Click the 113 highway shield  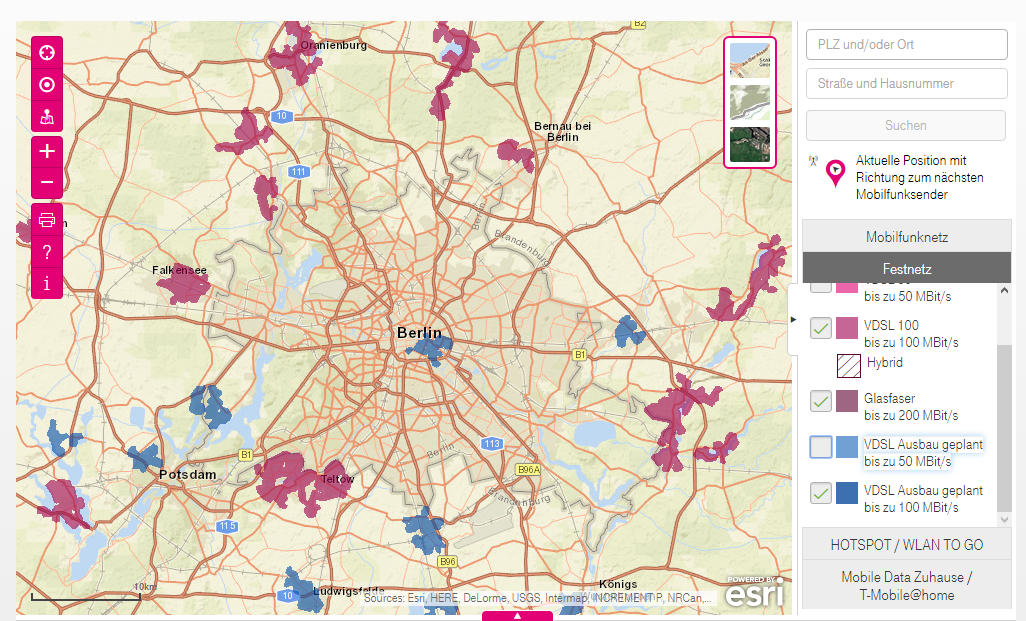coord(492,444)
